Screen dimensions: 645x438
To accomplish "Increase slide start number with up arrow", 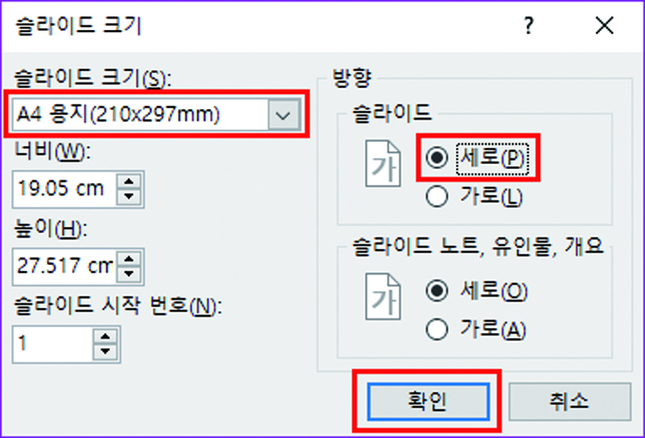I will (x=103, y=336).
